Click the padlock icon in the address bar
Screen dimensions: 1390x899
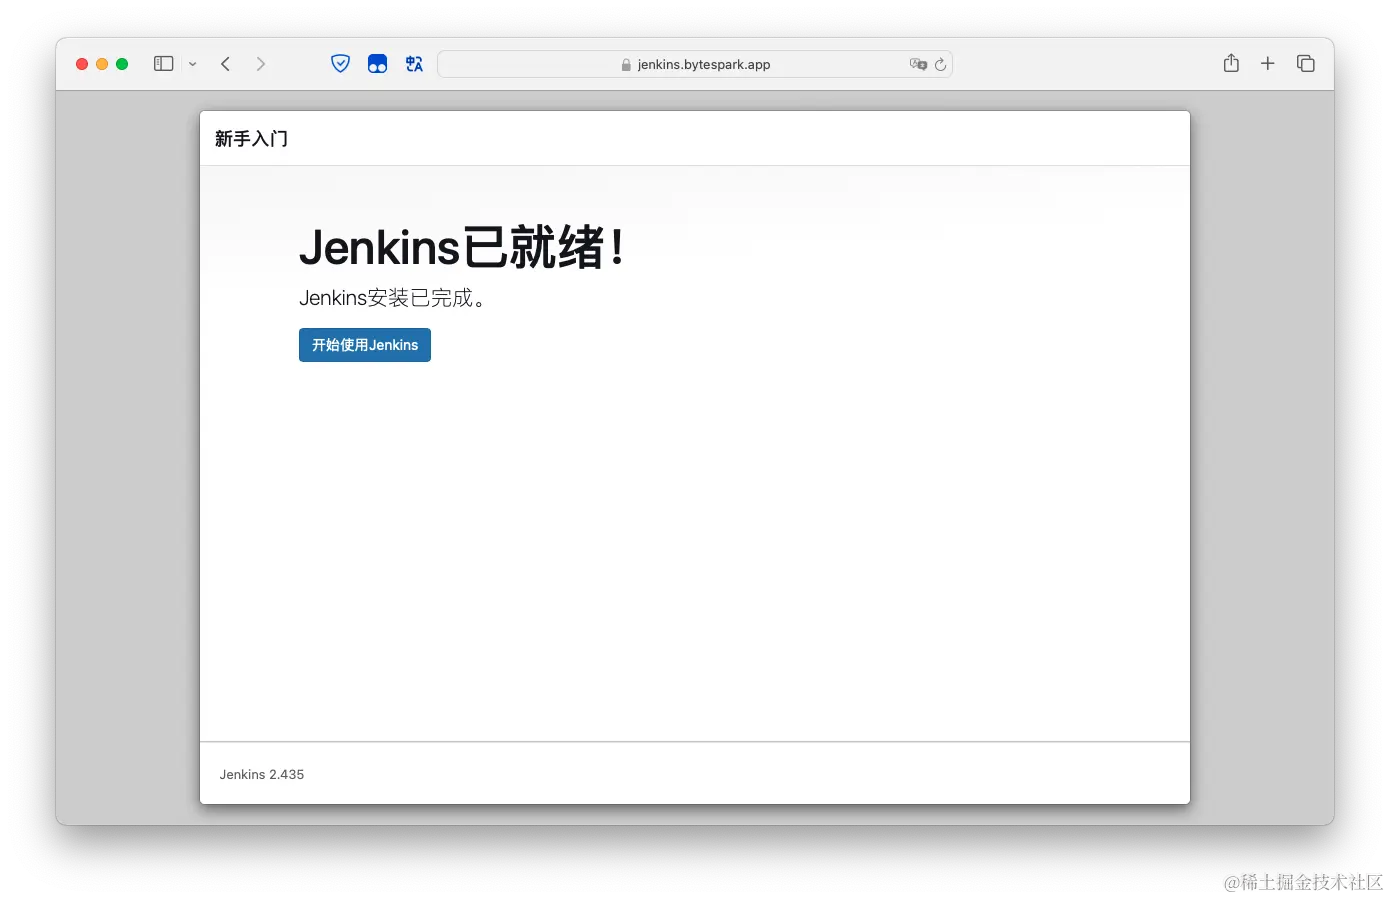coord(626,65)
